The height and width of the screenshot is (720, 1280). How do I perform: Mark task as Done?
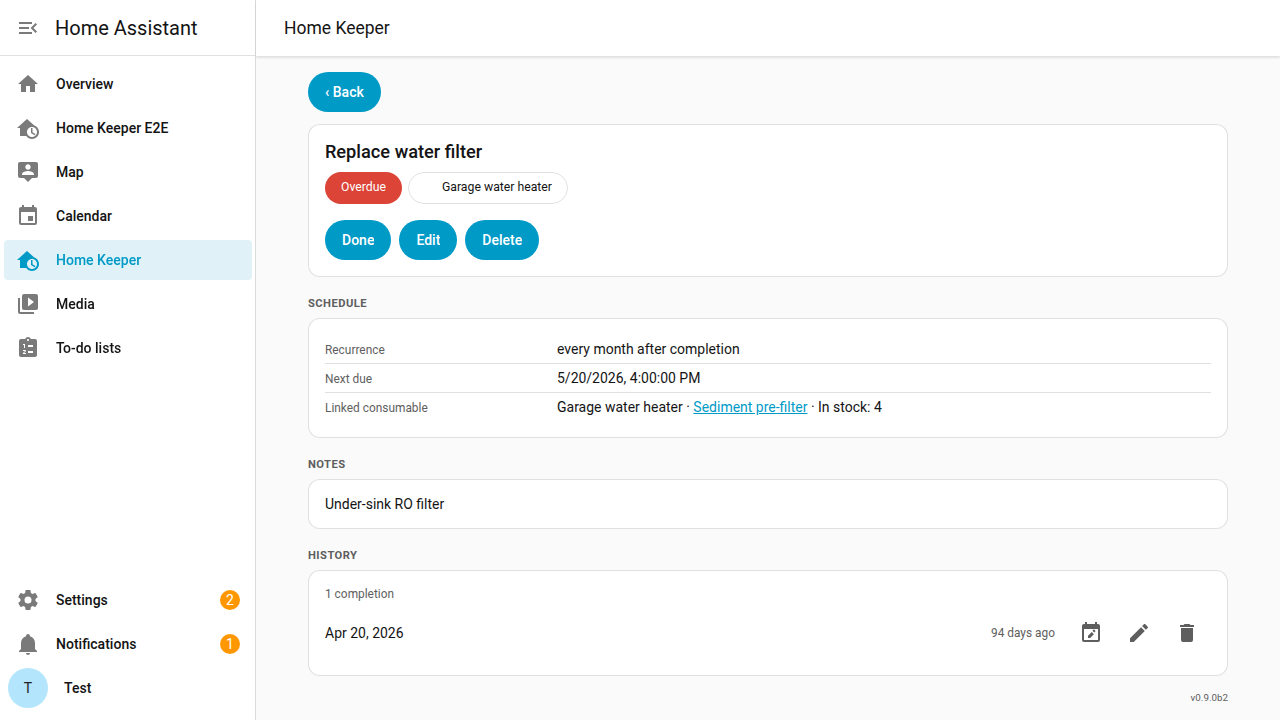click(x=358, y=240)
